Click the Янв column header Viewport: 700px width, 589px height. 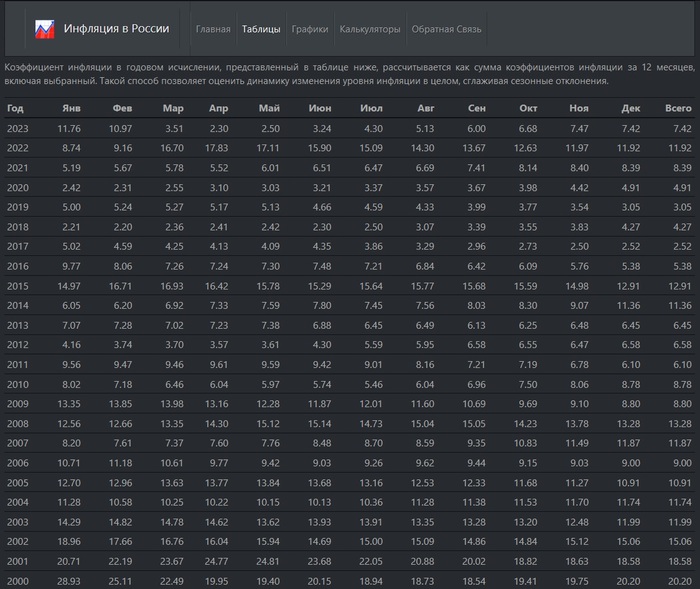click(x=71, y=108)
